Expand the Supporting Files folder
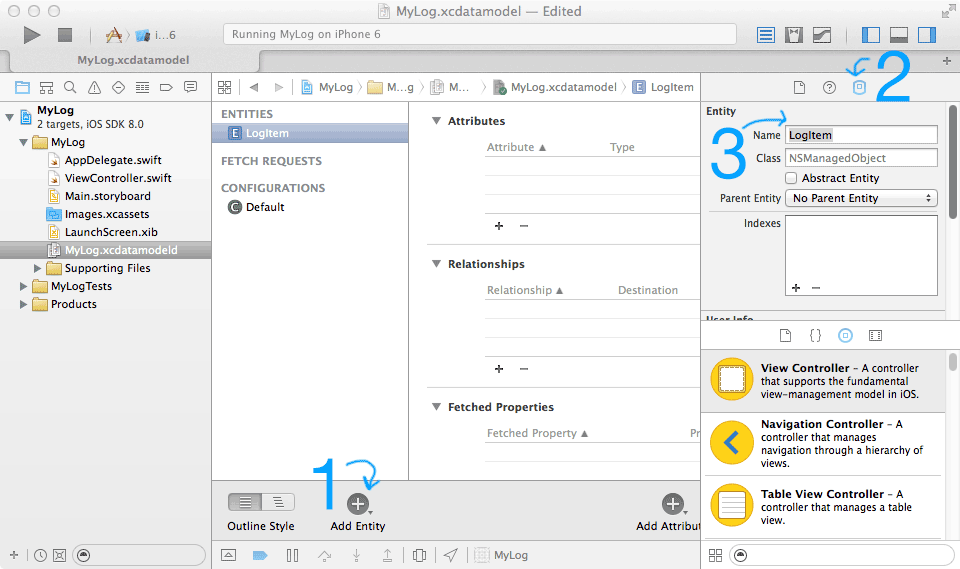Viewport: 960px width, 569px height. click(x=37, y=268)
